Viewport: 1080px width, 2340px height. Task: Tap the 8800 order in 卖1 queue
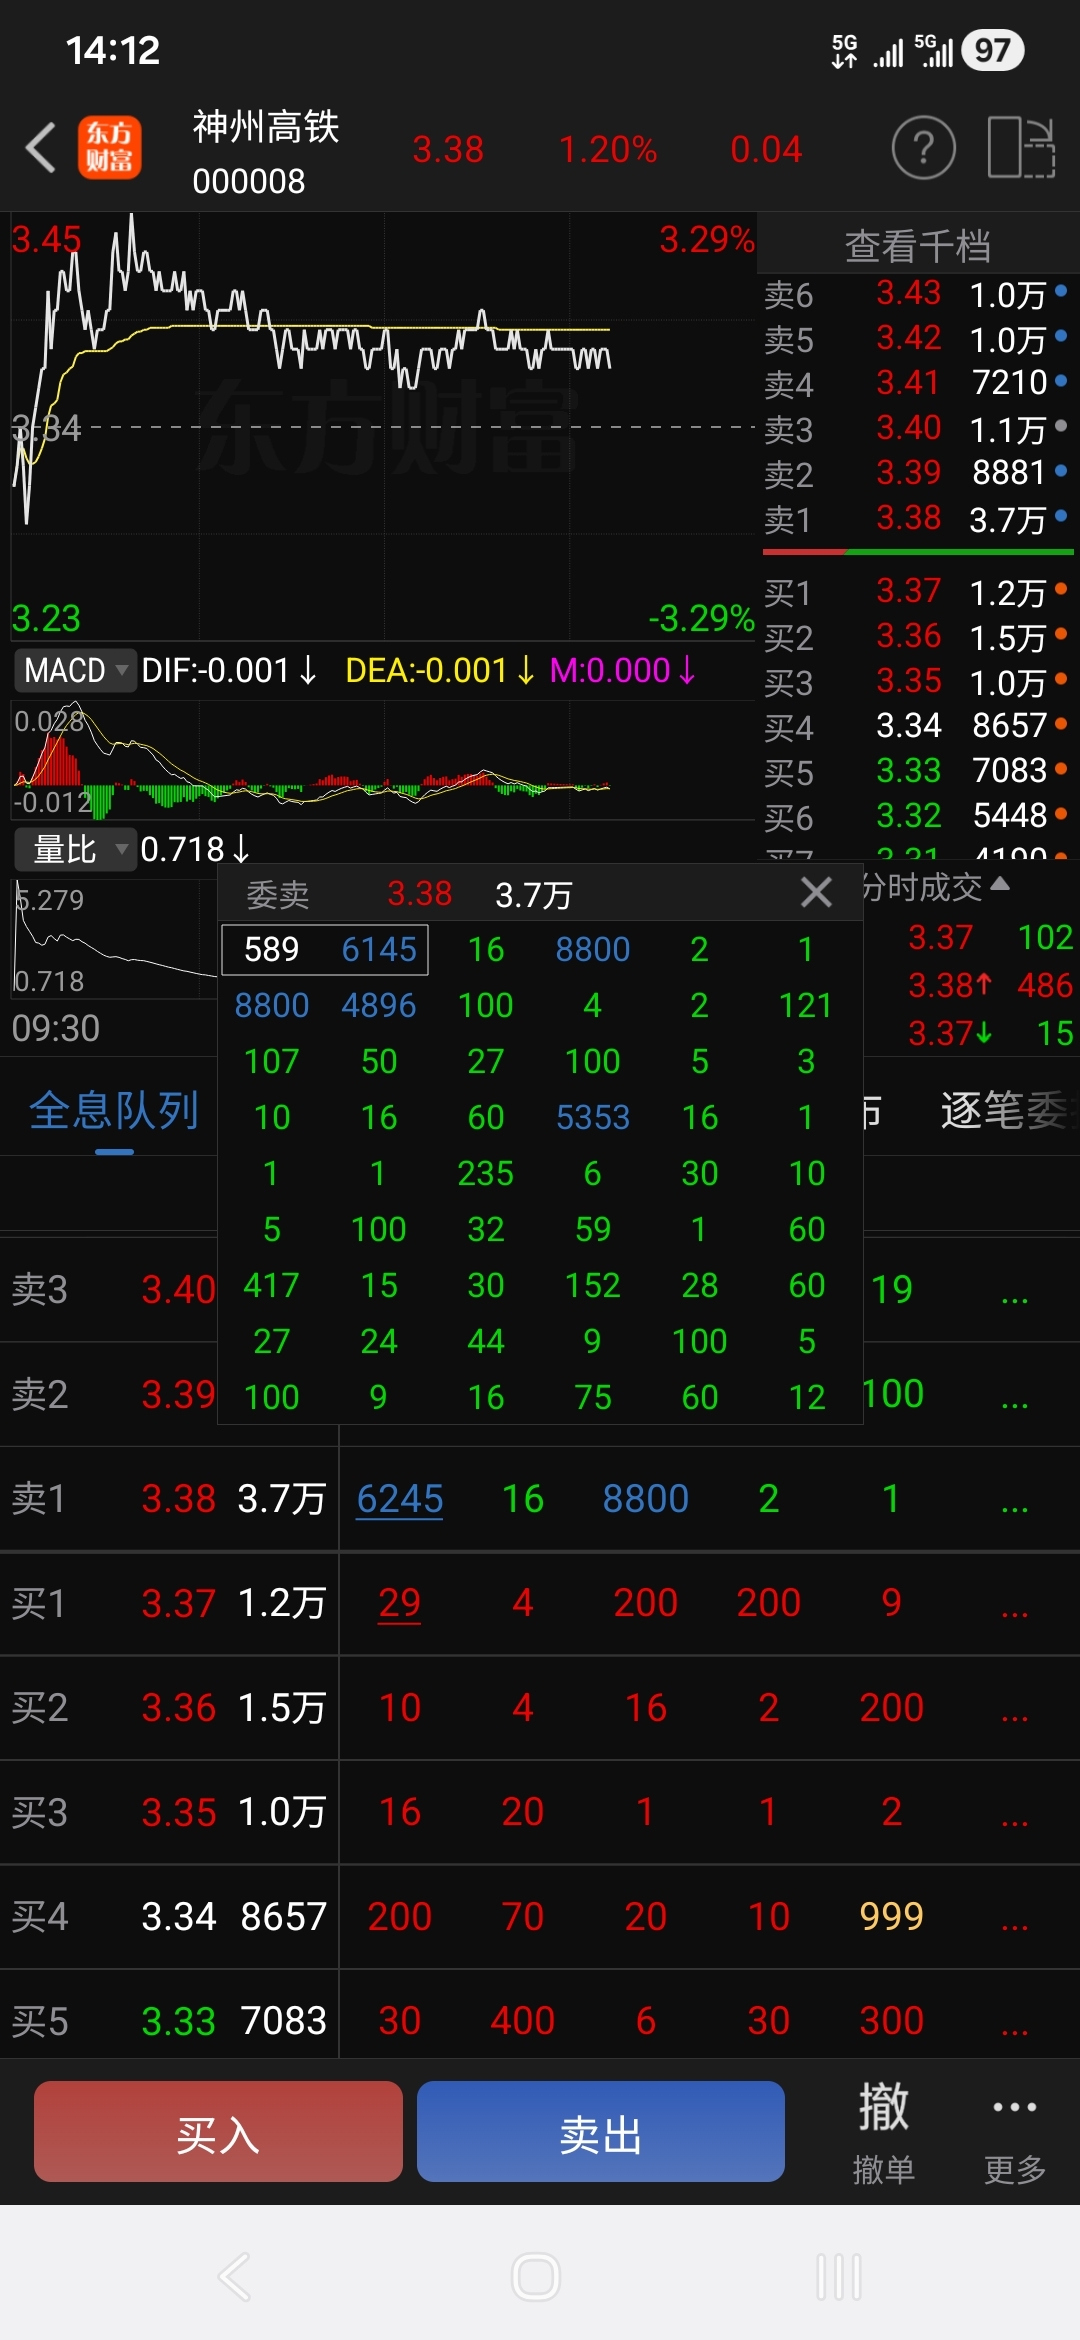pyautogui.click(x=646, y=1499)
